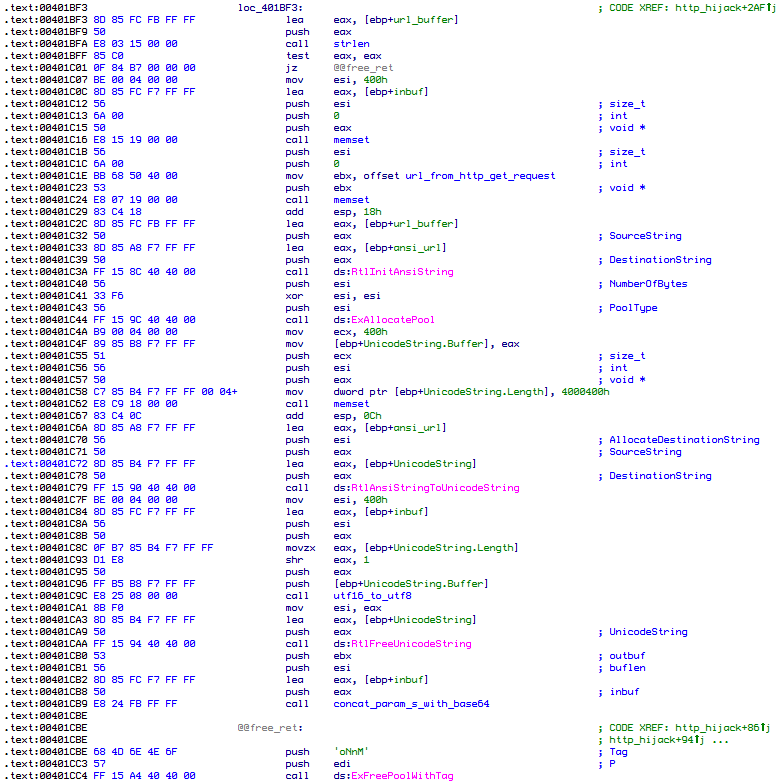Click the address .text:00401C01

pyautogui.click(x=46, y=68)
